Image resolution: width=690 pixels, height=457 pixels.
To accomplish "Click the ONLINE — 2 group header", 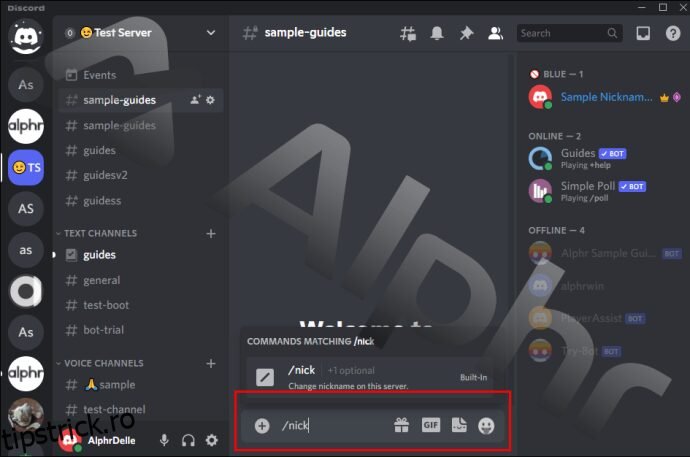I will pos(554,136).
